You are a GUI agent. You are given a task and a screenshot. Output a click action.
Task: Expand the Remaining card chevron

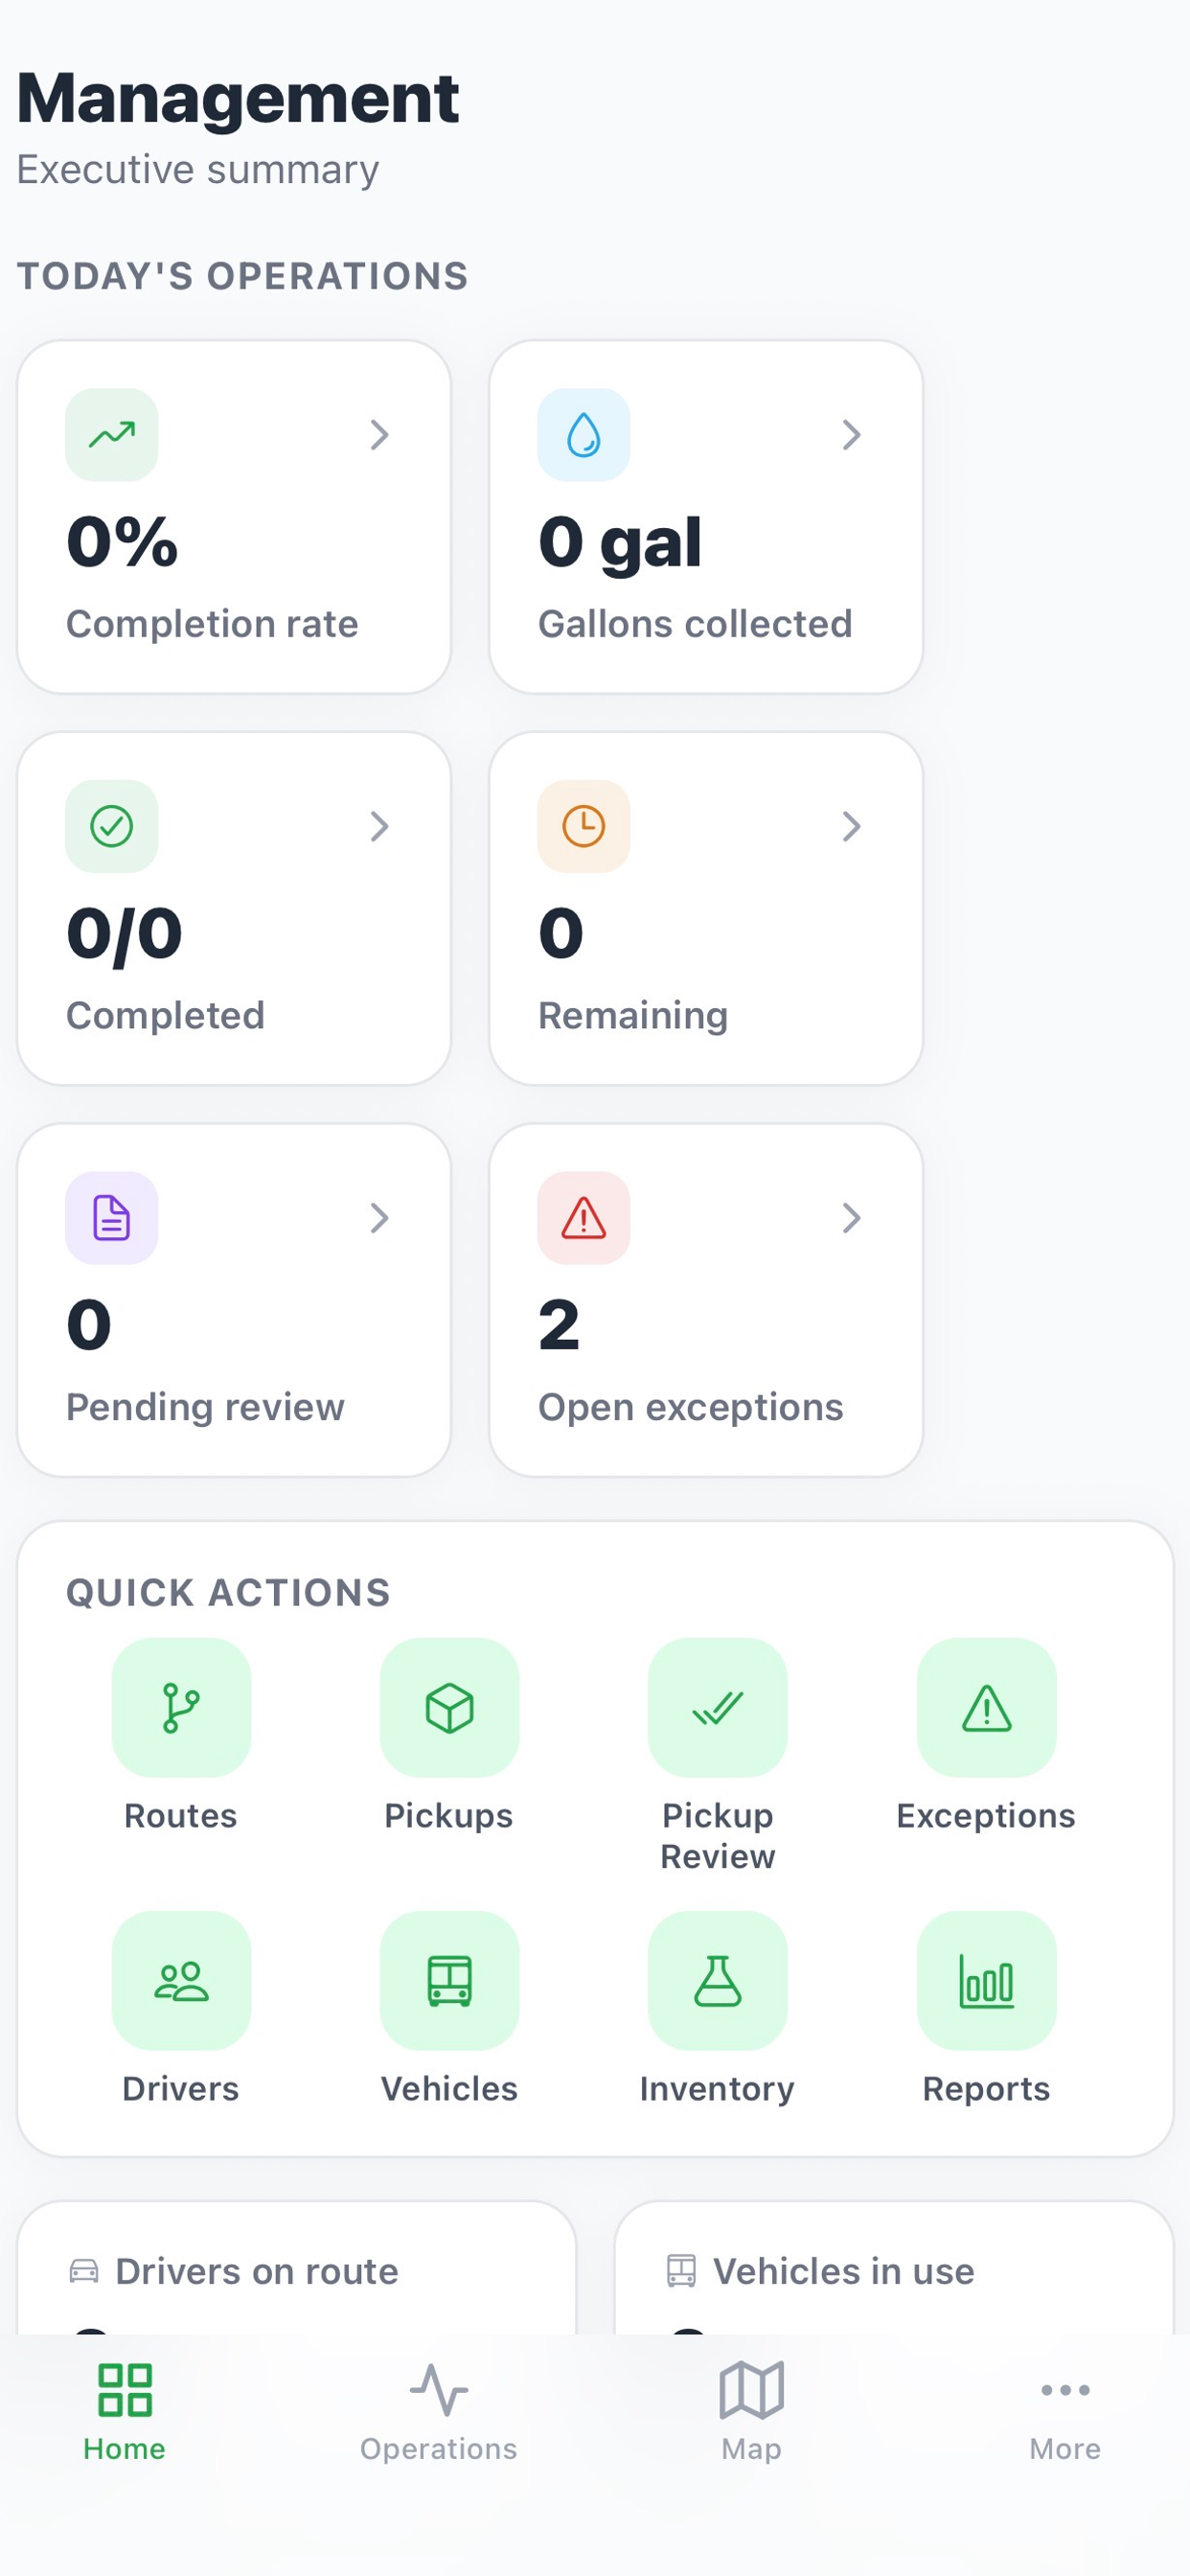pyautogui.click(x=851, y=826)
